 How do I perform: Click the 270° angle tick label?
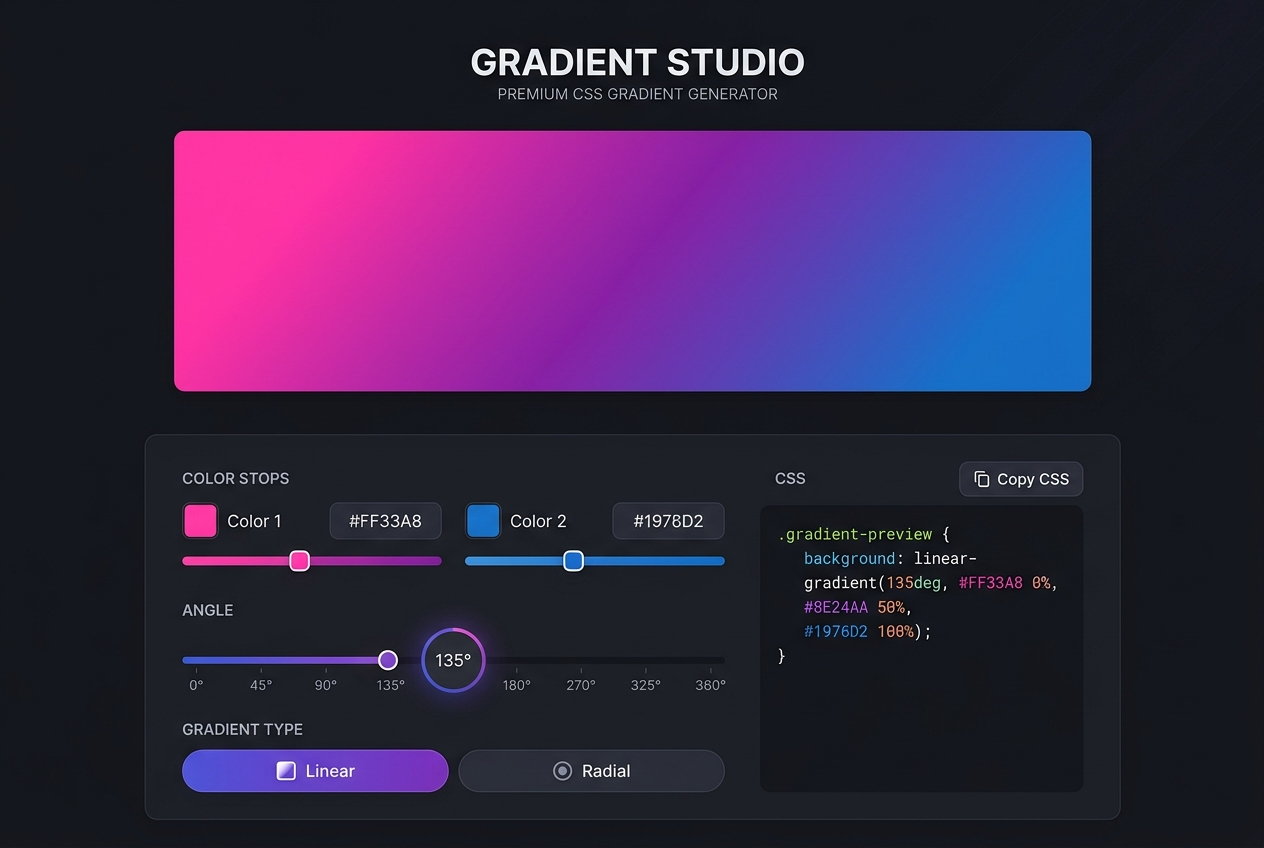click(x=581, y=685)
